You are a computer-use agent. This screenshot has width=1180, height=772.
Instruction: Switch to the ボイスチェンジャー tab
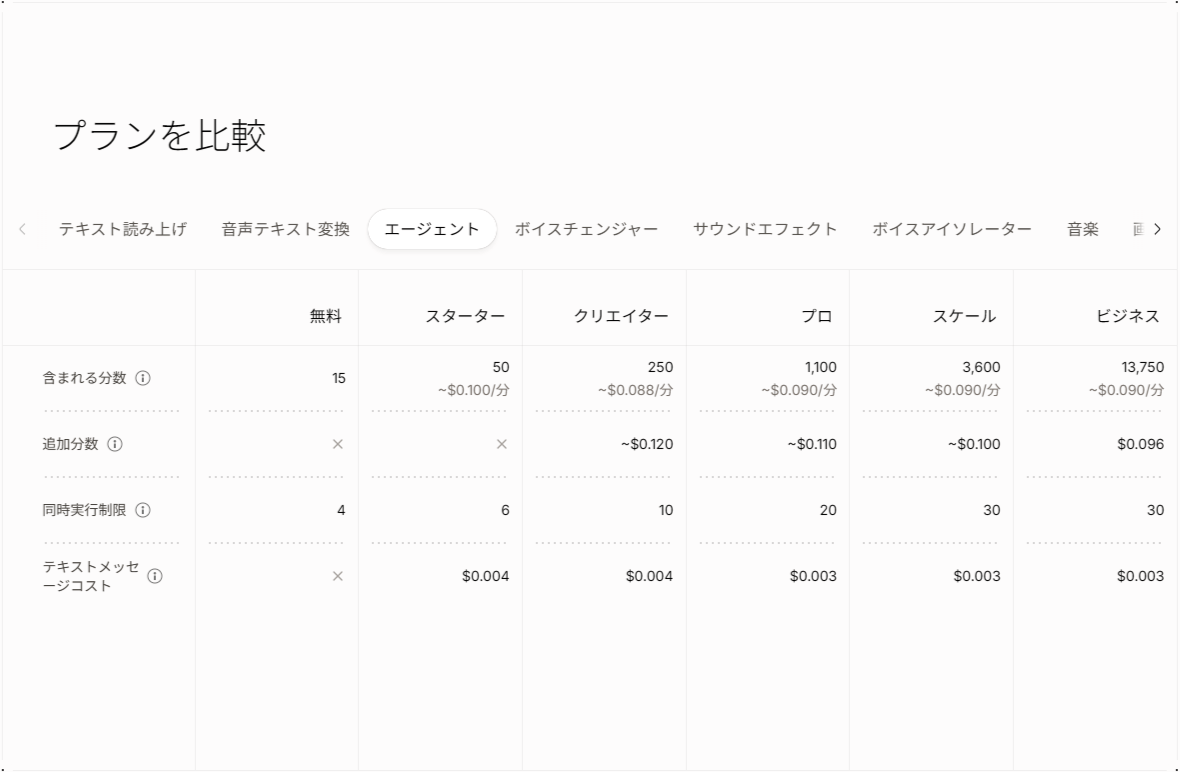pos(586,229)
